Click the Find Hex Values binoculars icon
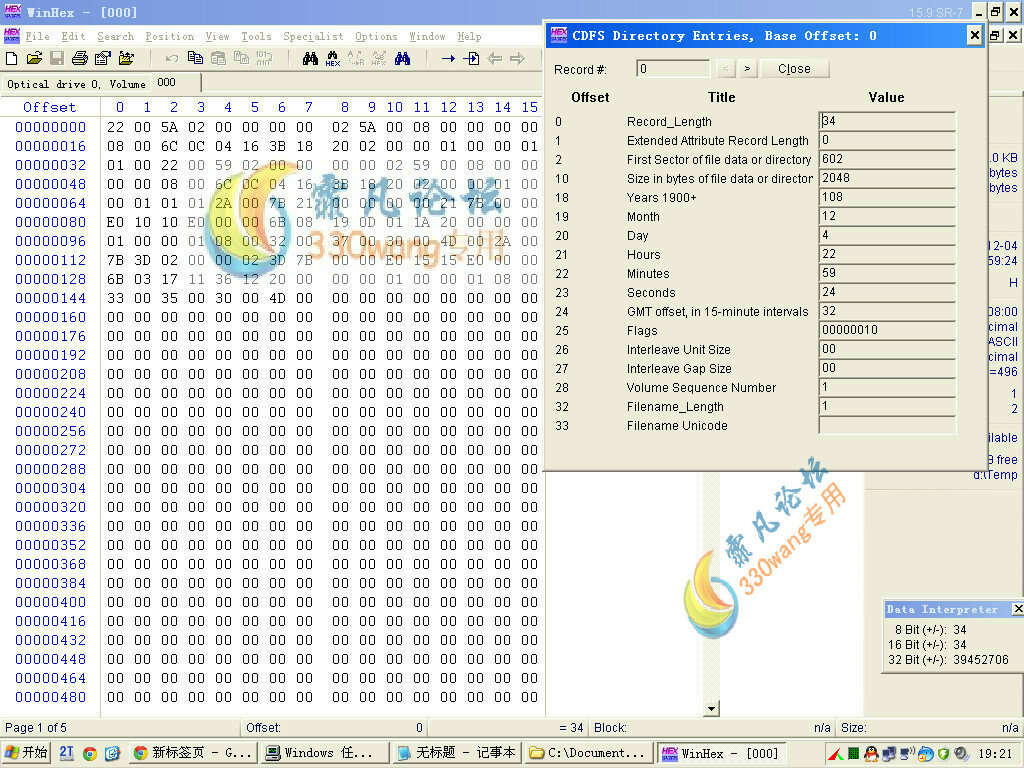Image resolution: width=1024 pixels, height=768 pixels. coord(332,59)
